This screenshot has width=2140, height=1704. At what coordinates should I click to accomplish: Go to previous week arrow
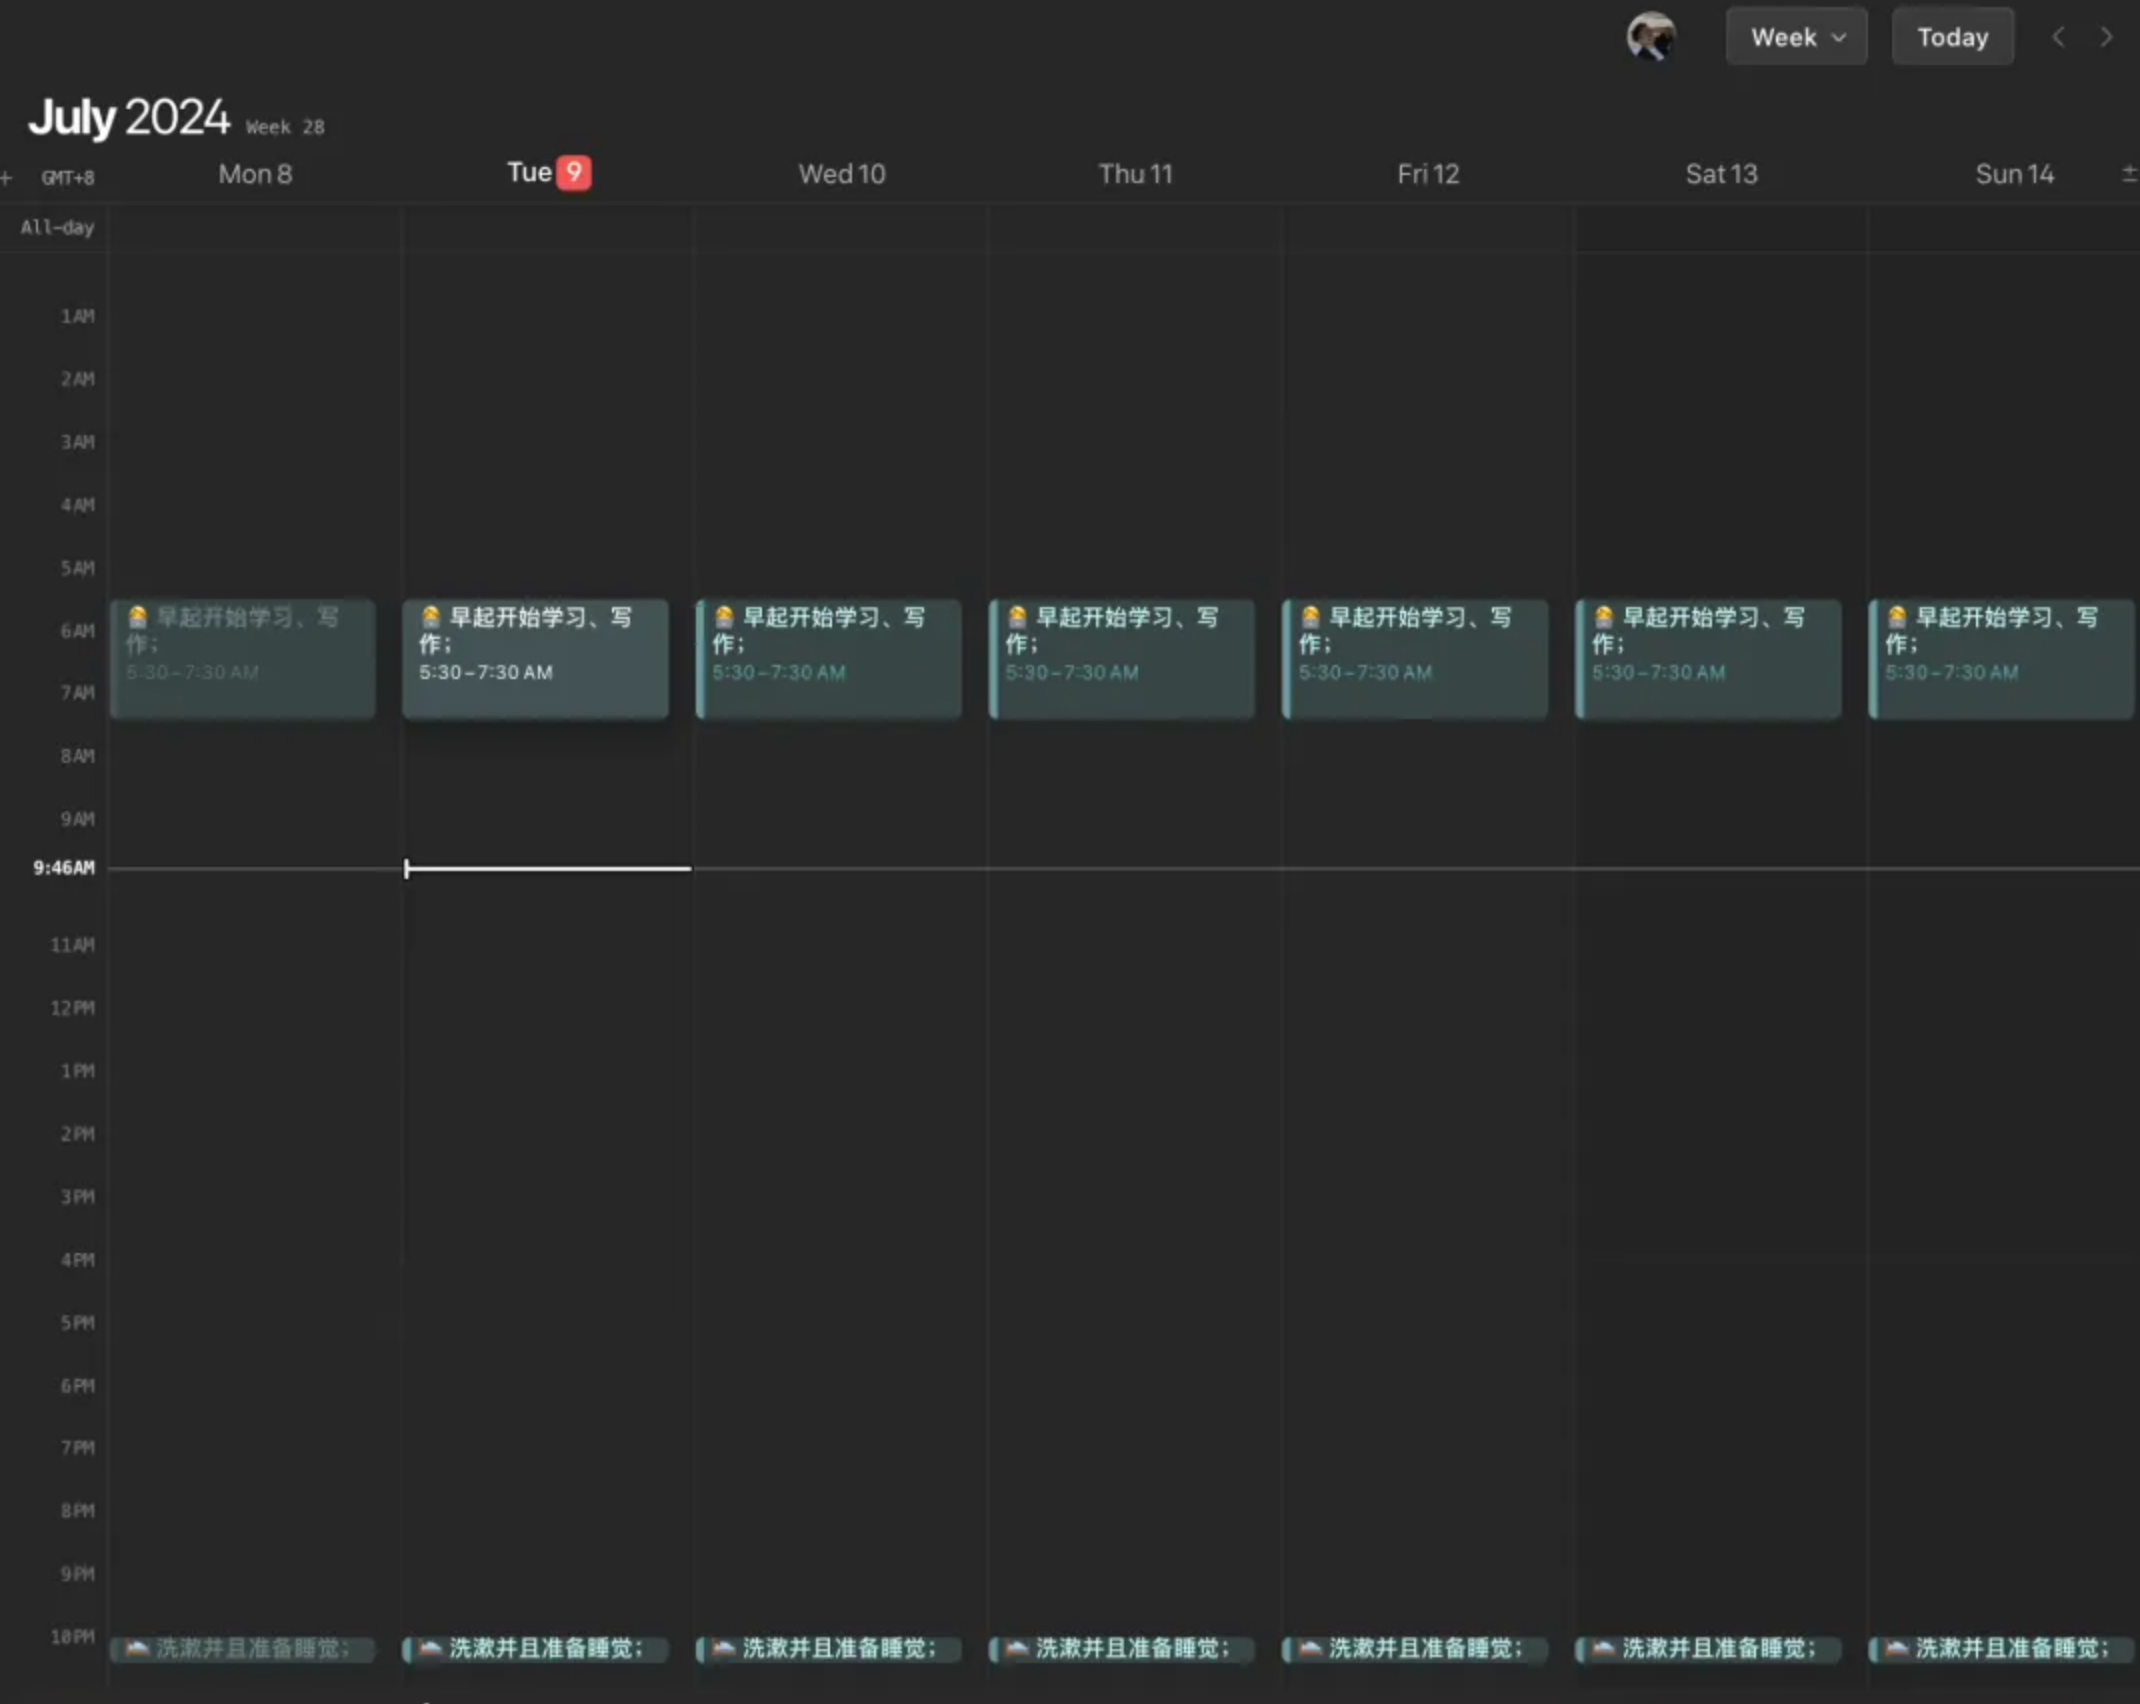click(x=2058, y=37)
